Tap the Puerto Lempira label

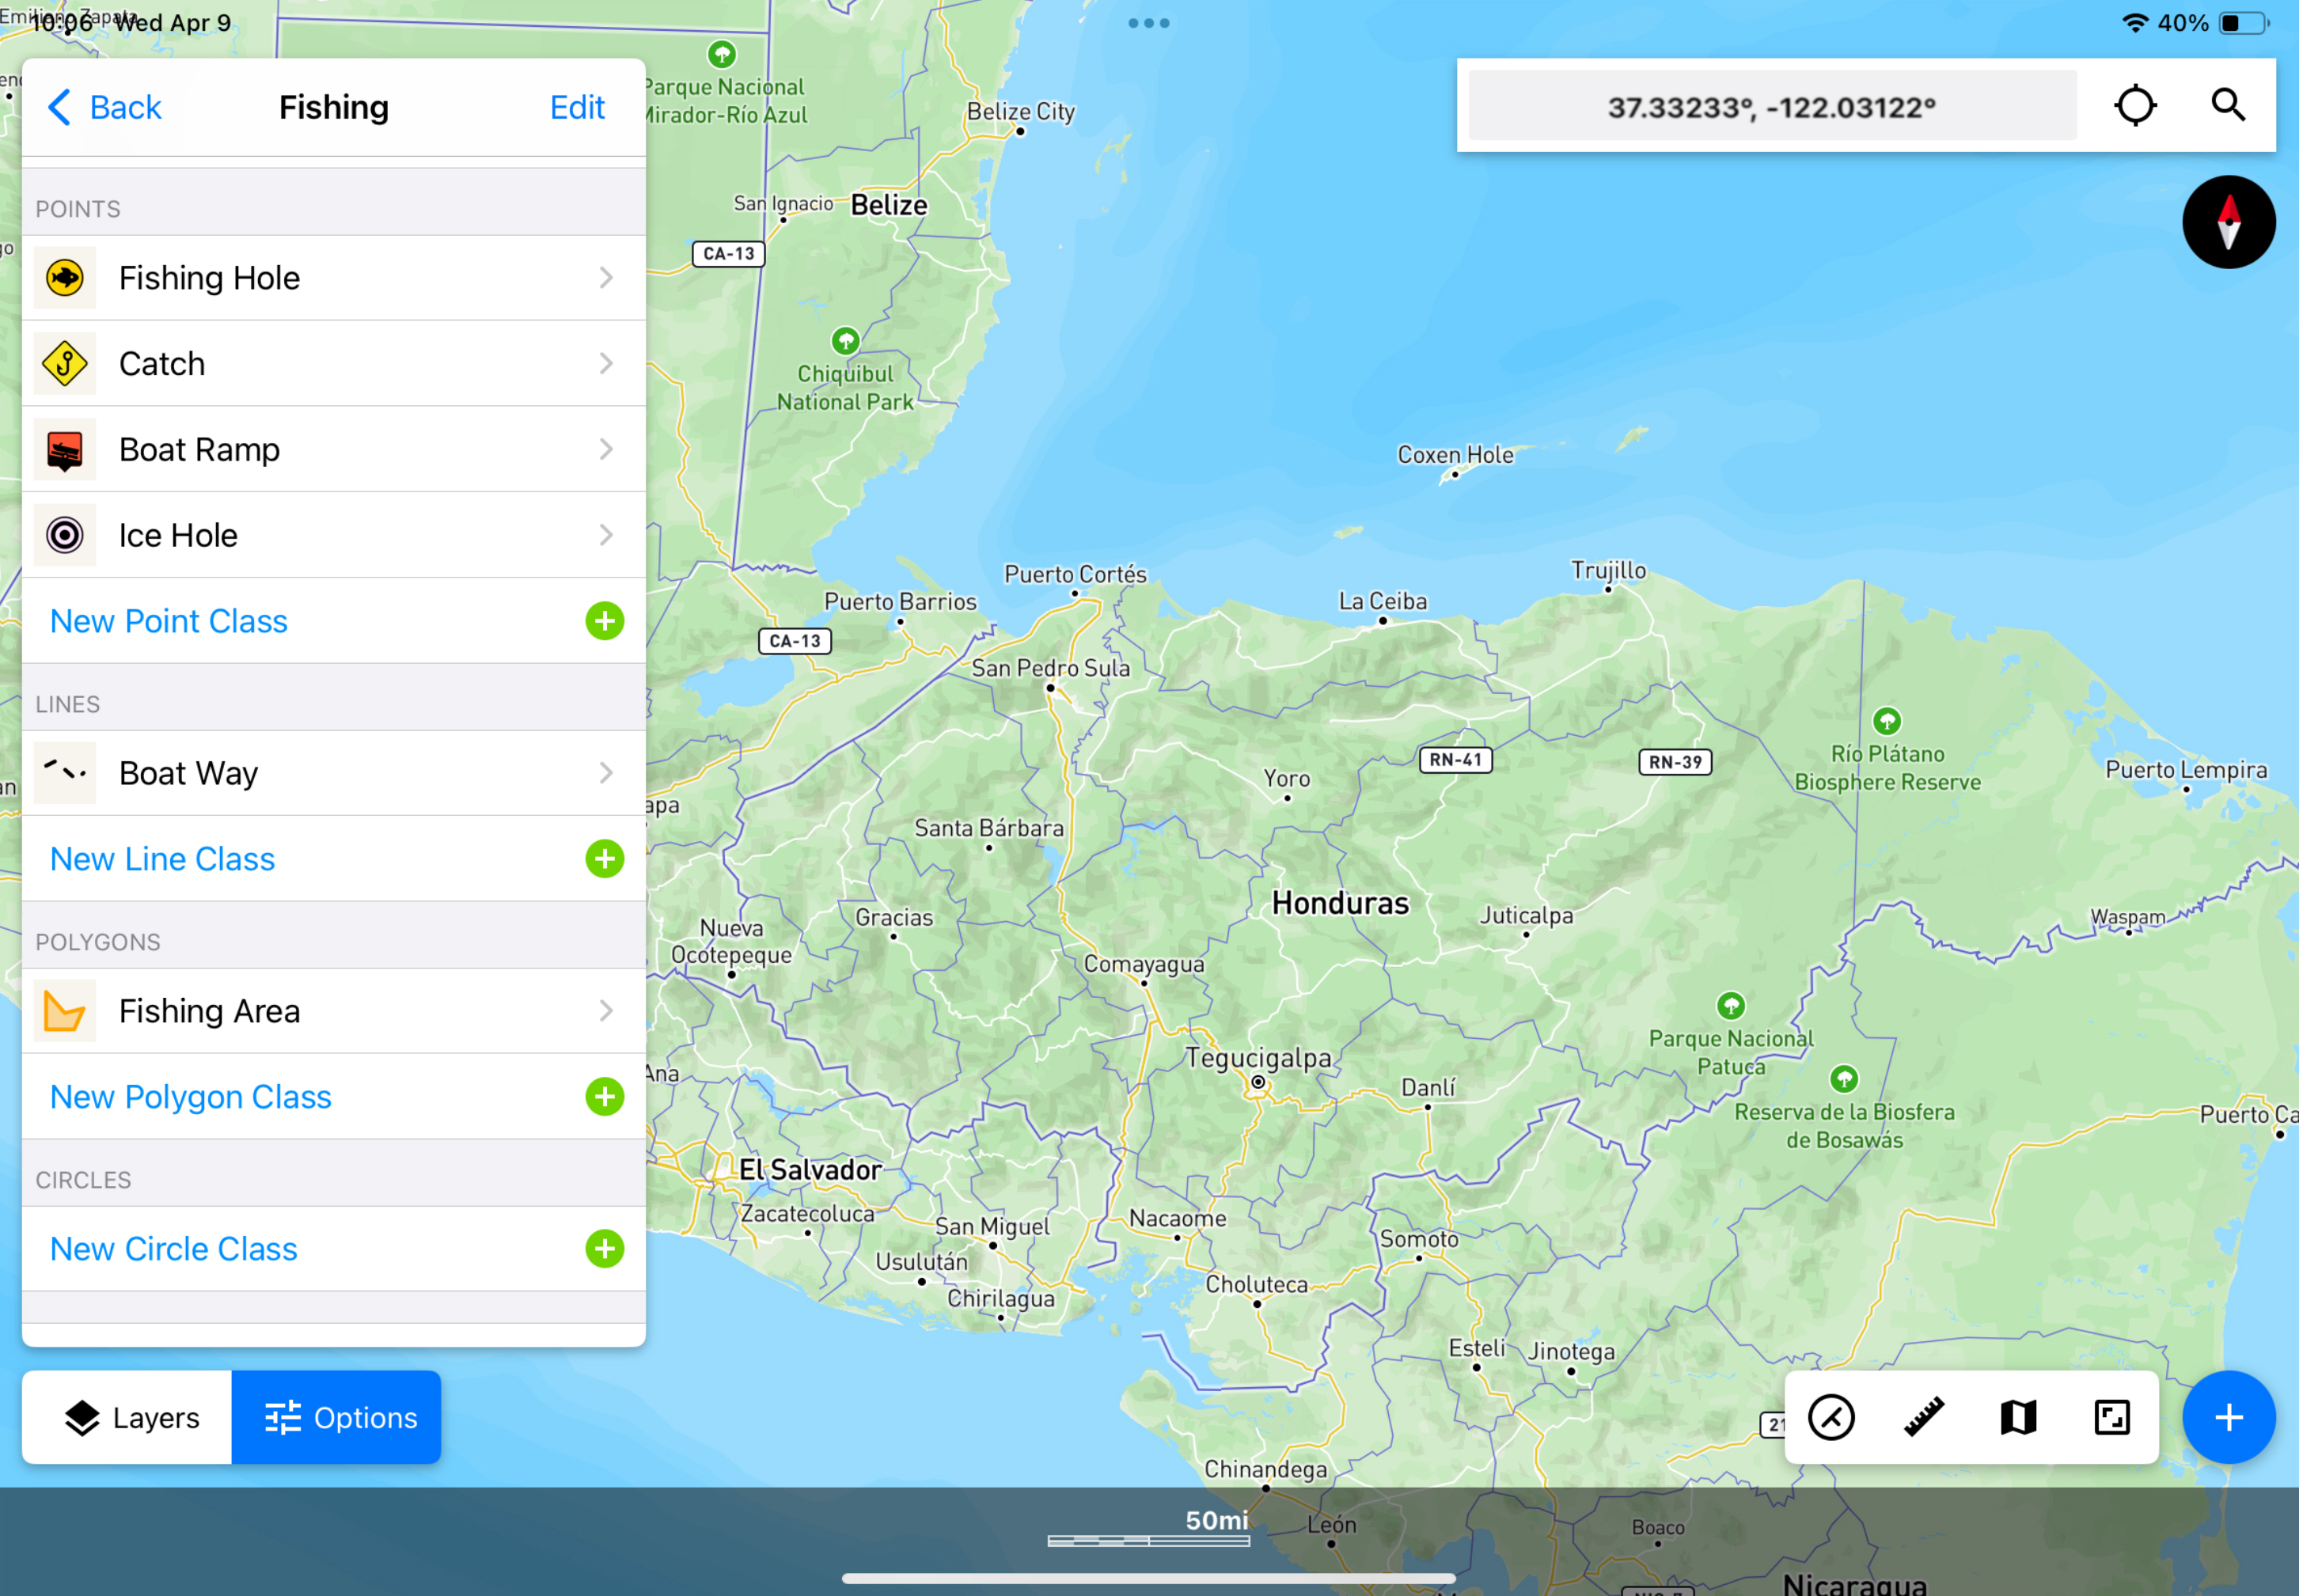coord(2186,770)
